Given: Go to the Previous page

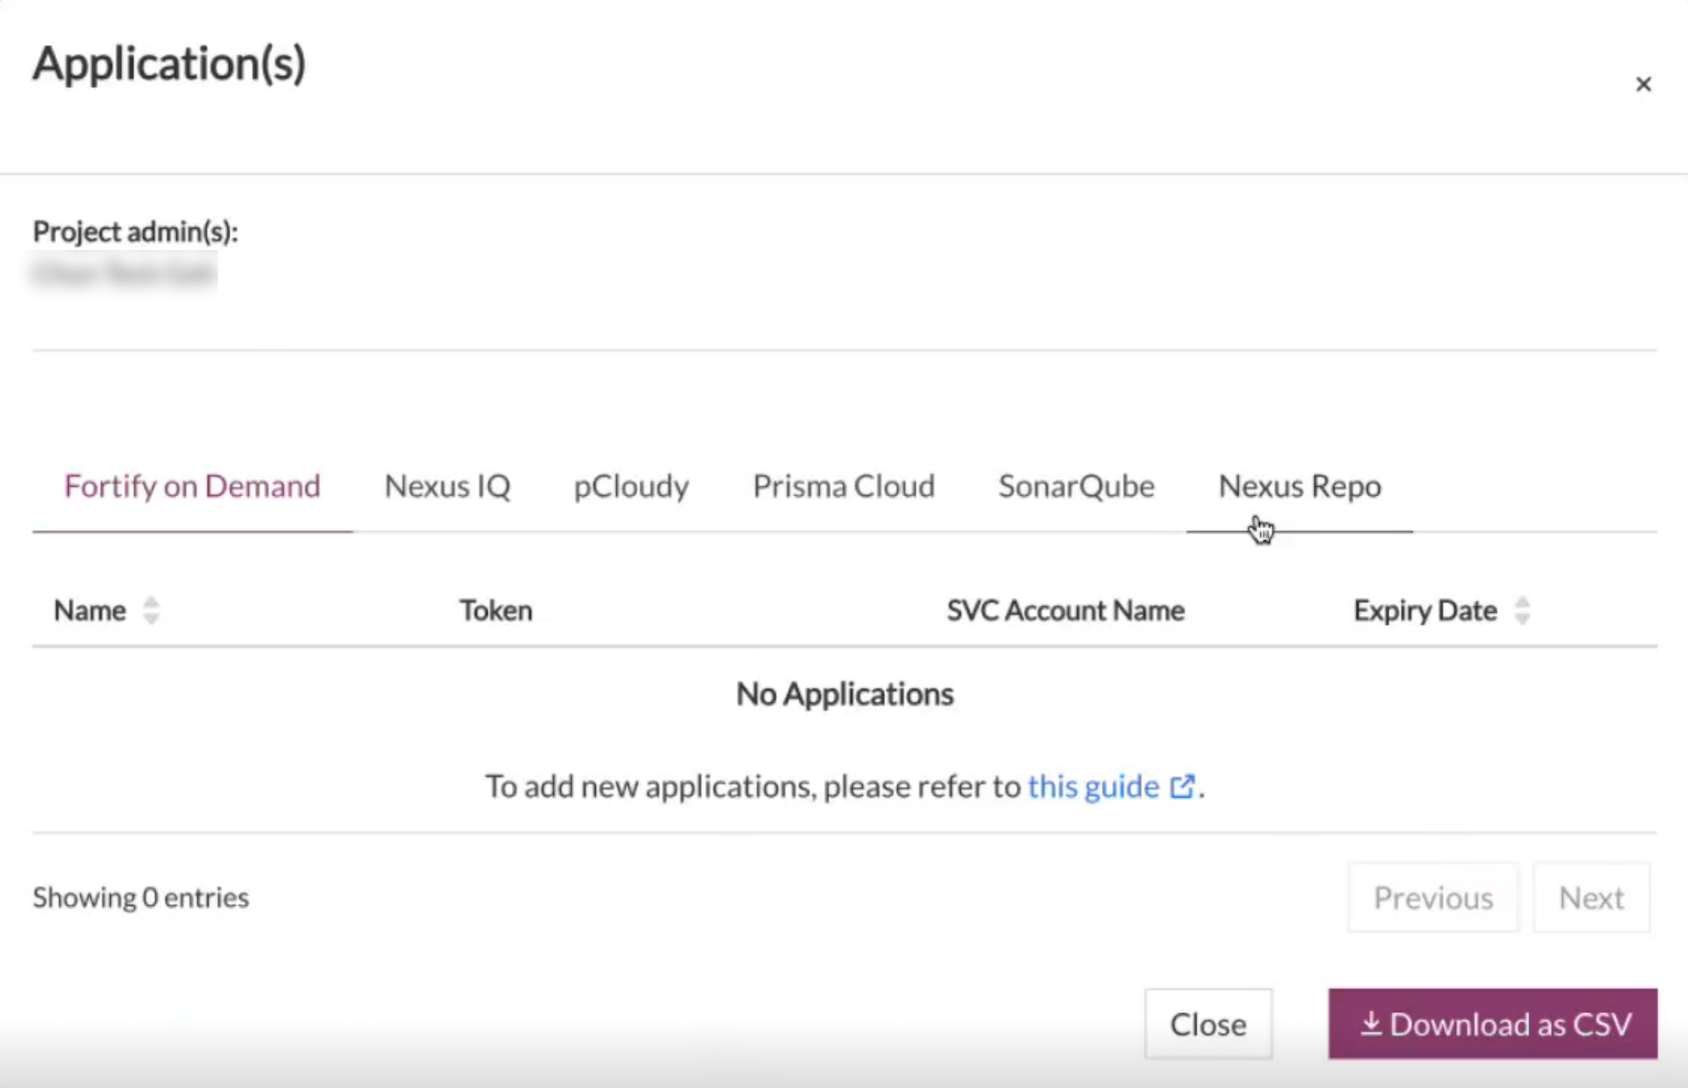Looking at the screenshot, I should click(1433, 898).
